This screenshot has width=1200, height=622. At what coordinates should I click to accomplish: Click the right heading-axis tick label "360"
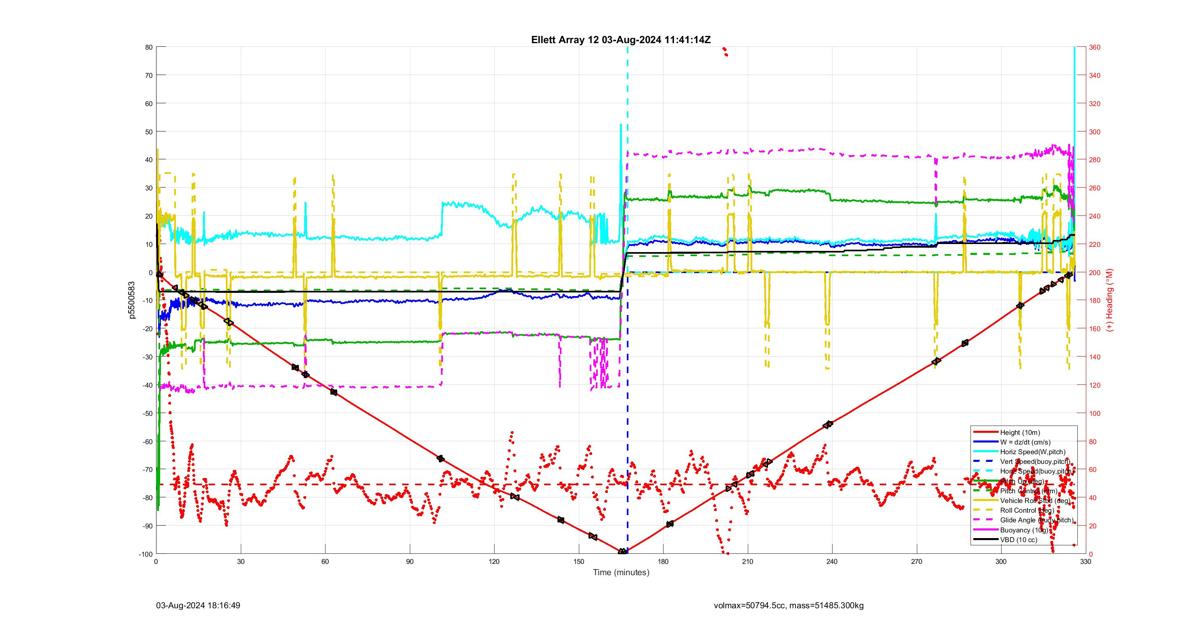(x=1096, y=47)
